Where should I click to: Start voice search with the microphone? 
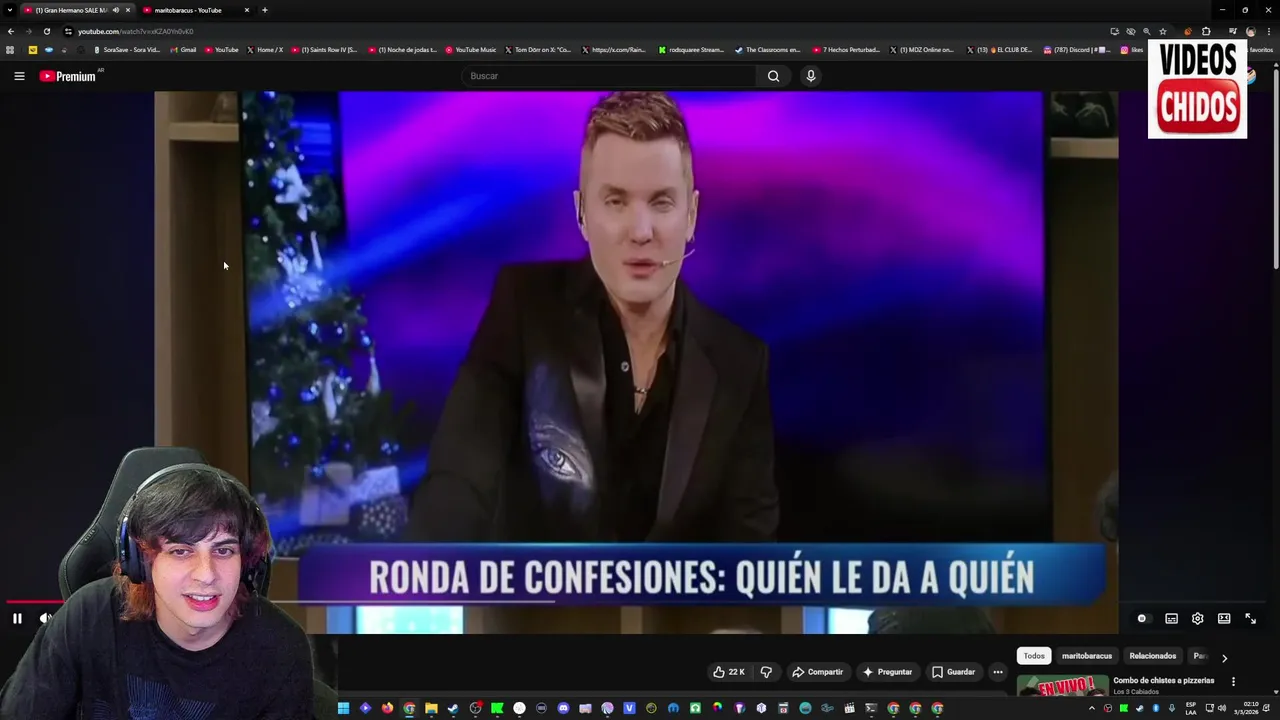pyautogui.click(x=811, y=76)
